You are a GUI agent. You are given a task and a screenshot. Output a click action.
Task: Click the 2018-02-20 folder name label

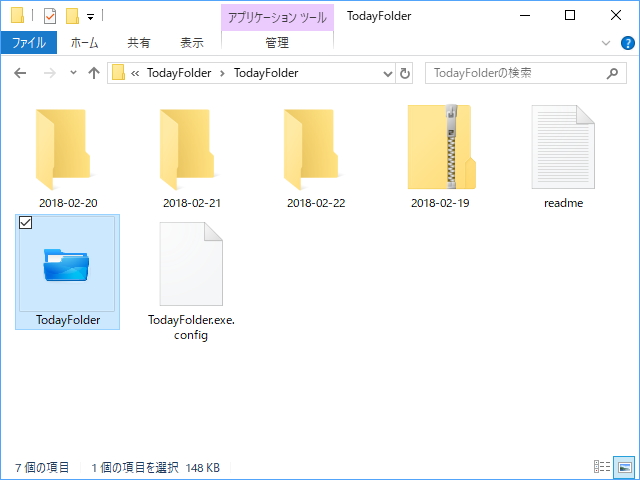point(68,203)
